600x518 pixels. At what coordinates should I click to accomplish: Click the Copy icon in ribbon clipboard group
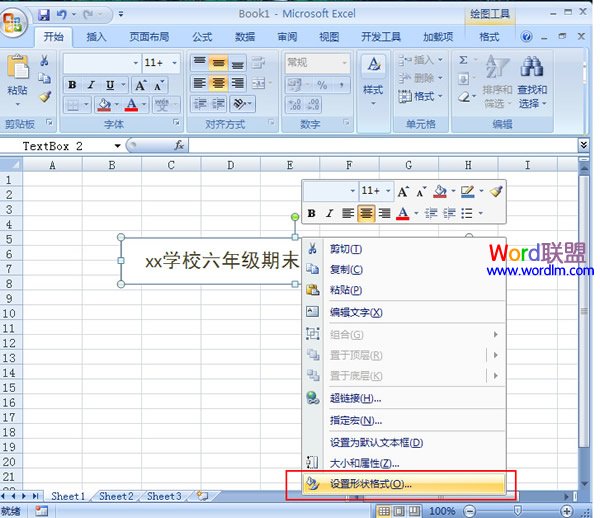click(x=44, y=78)
